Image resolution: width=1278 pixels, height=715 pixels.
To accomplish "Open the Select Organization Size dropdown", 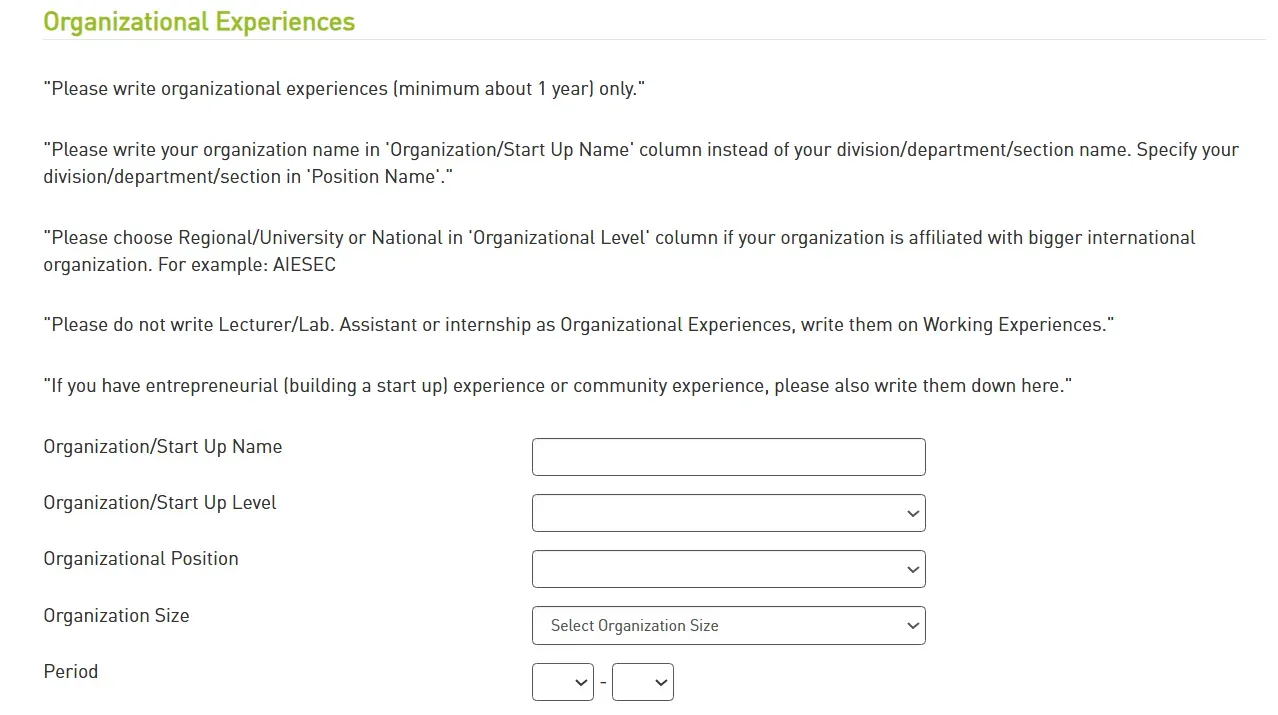I will [x=728, y=625].
